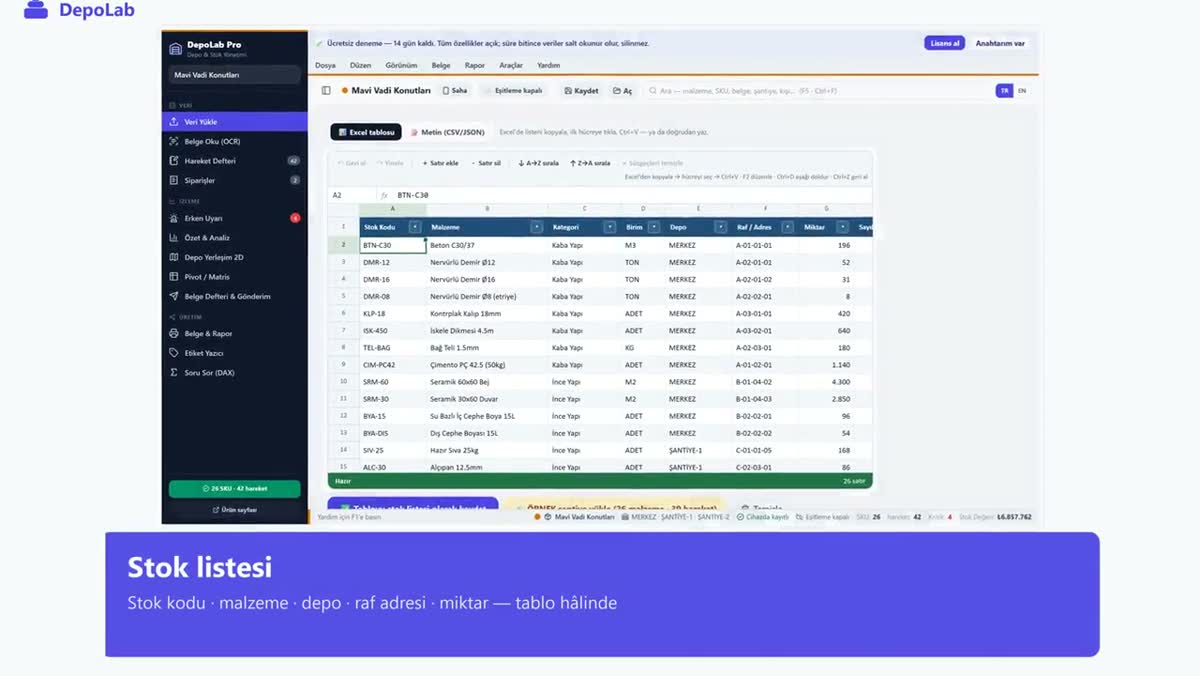Open Miktar column filter dropdown
The image size is (1200, 676).
tap(843, 227)
